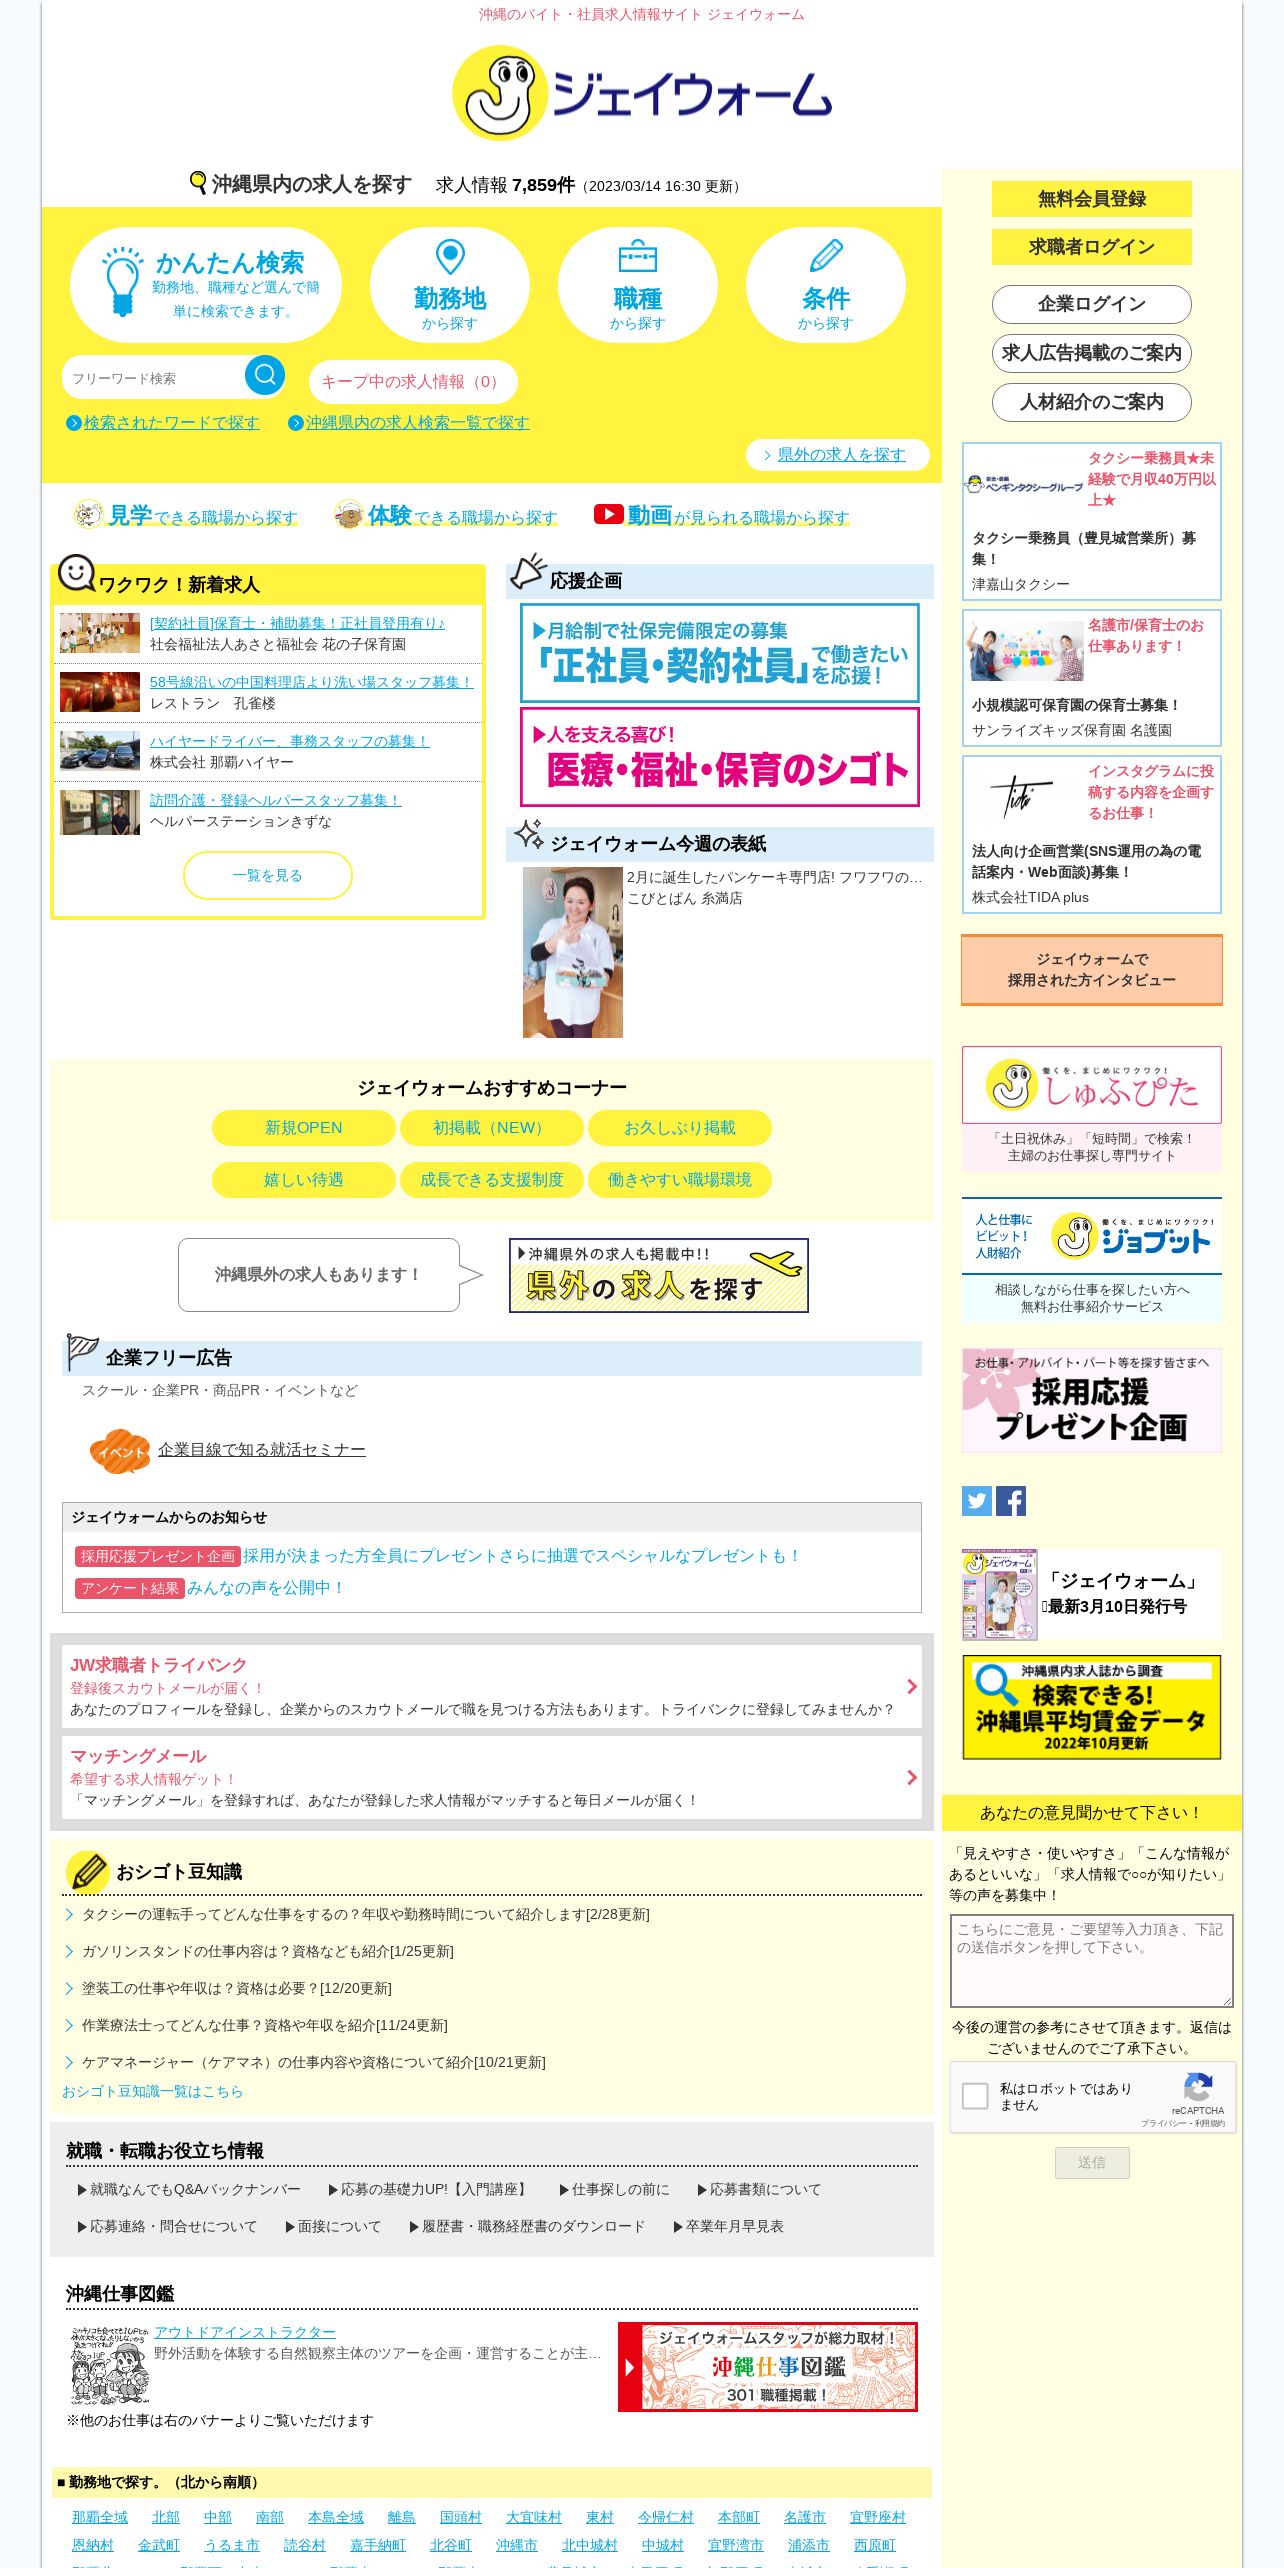The width and height of the screenshot is (1284, 2568).
Task: Click 検索されたワードで探す link
Action: point(171,423)
